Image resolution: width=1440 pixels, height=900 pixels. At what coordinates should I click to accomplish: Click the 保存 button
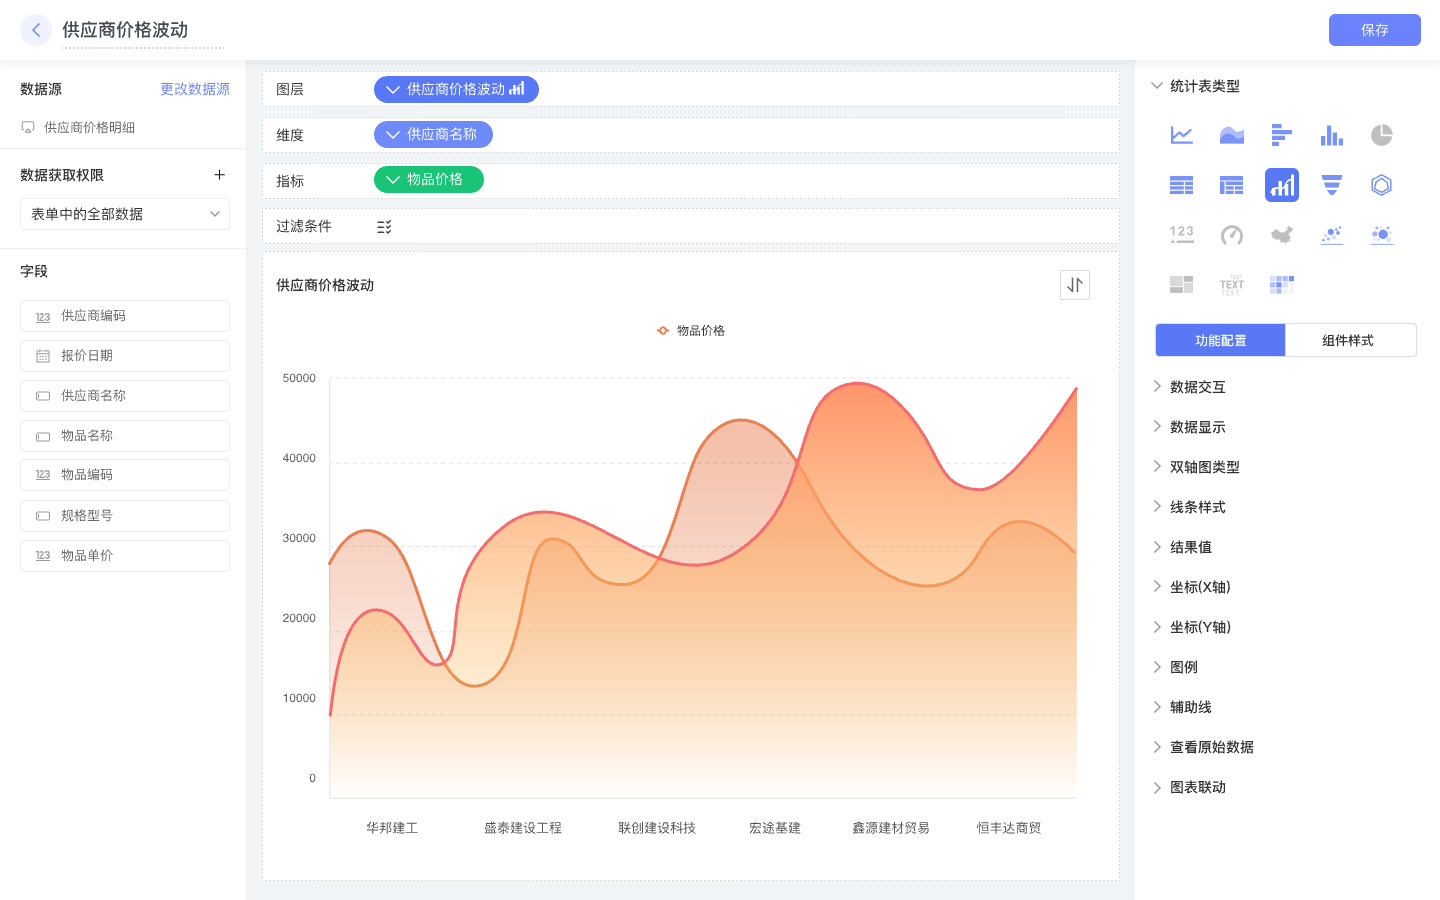coord(1374,30)
